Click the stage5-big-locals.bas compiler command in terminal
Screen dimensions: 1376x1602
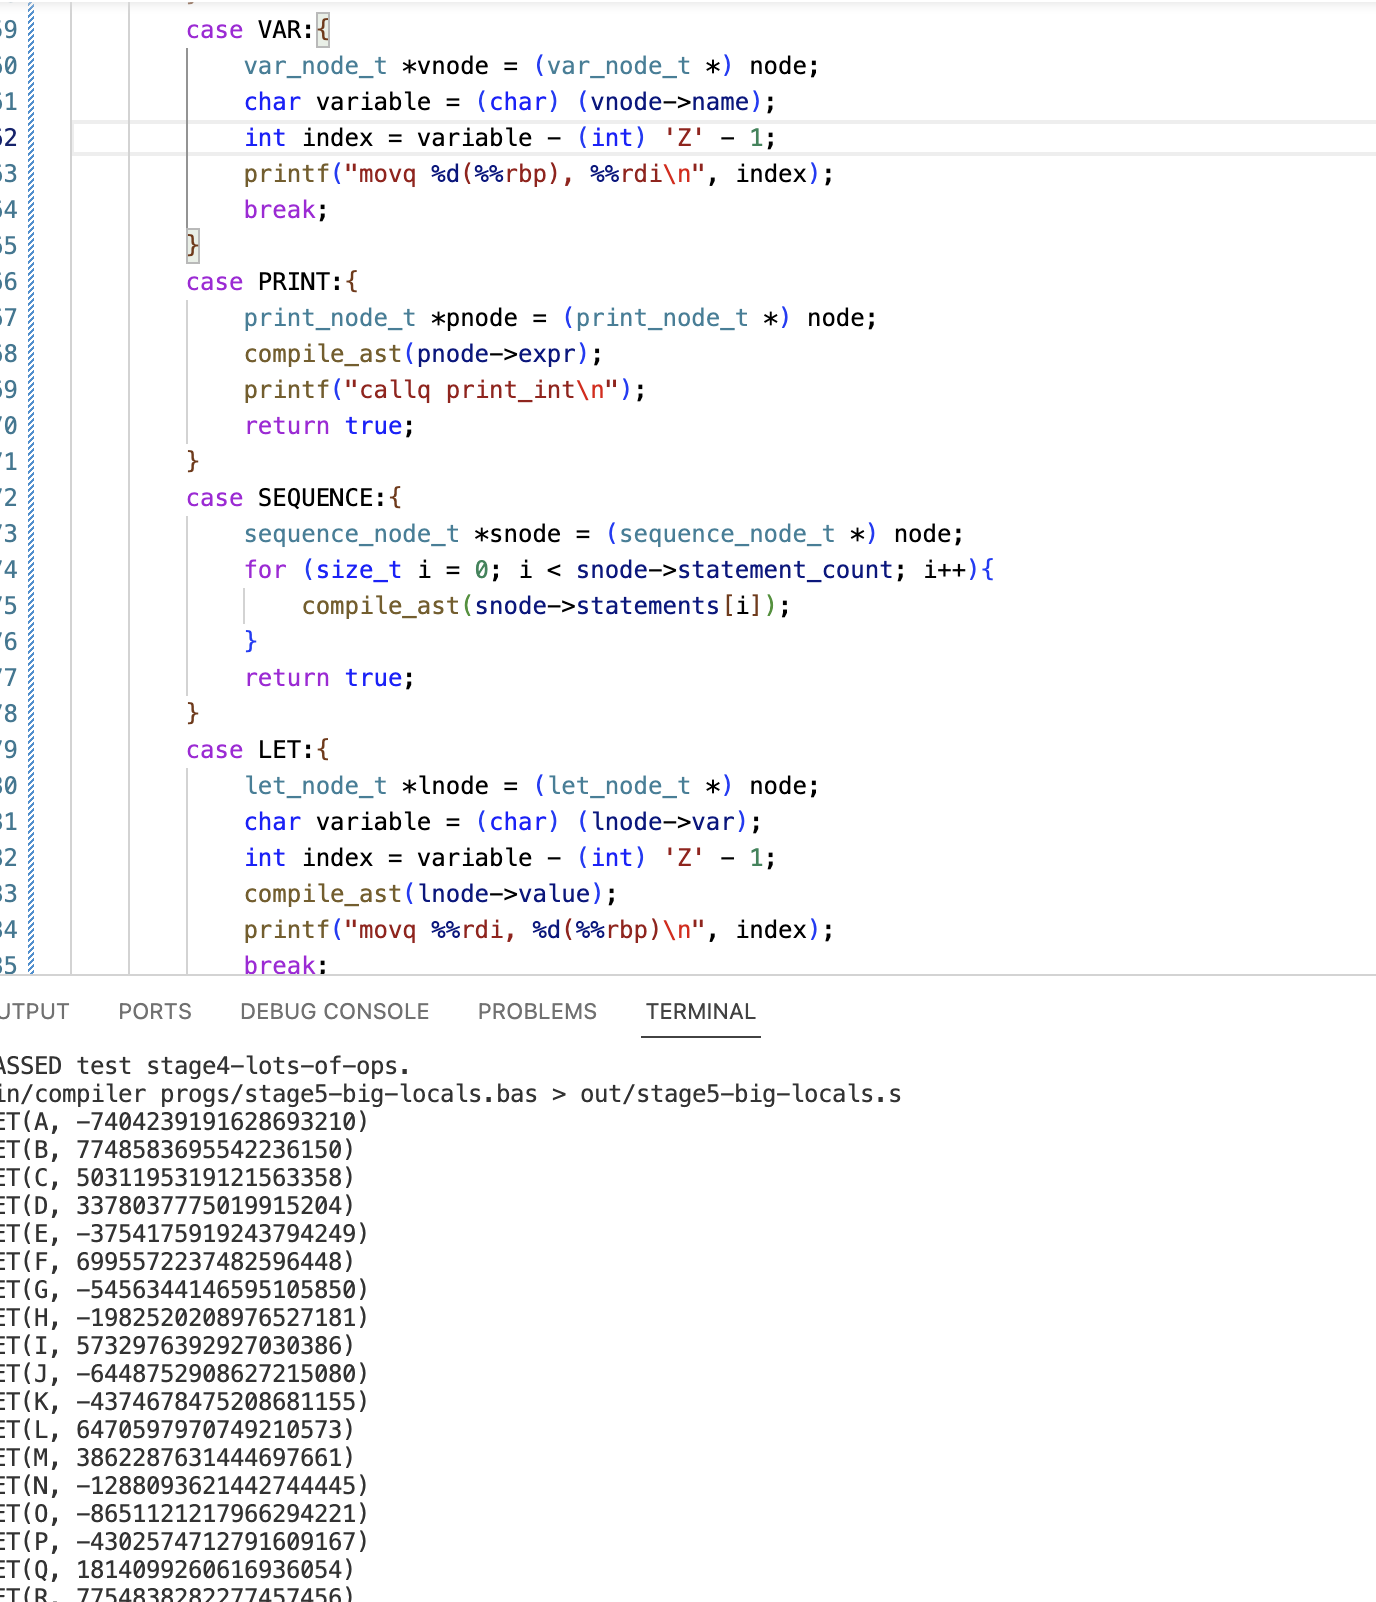coord(450,1094)
